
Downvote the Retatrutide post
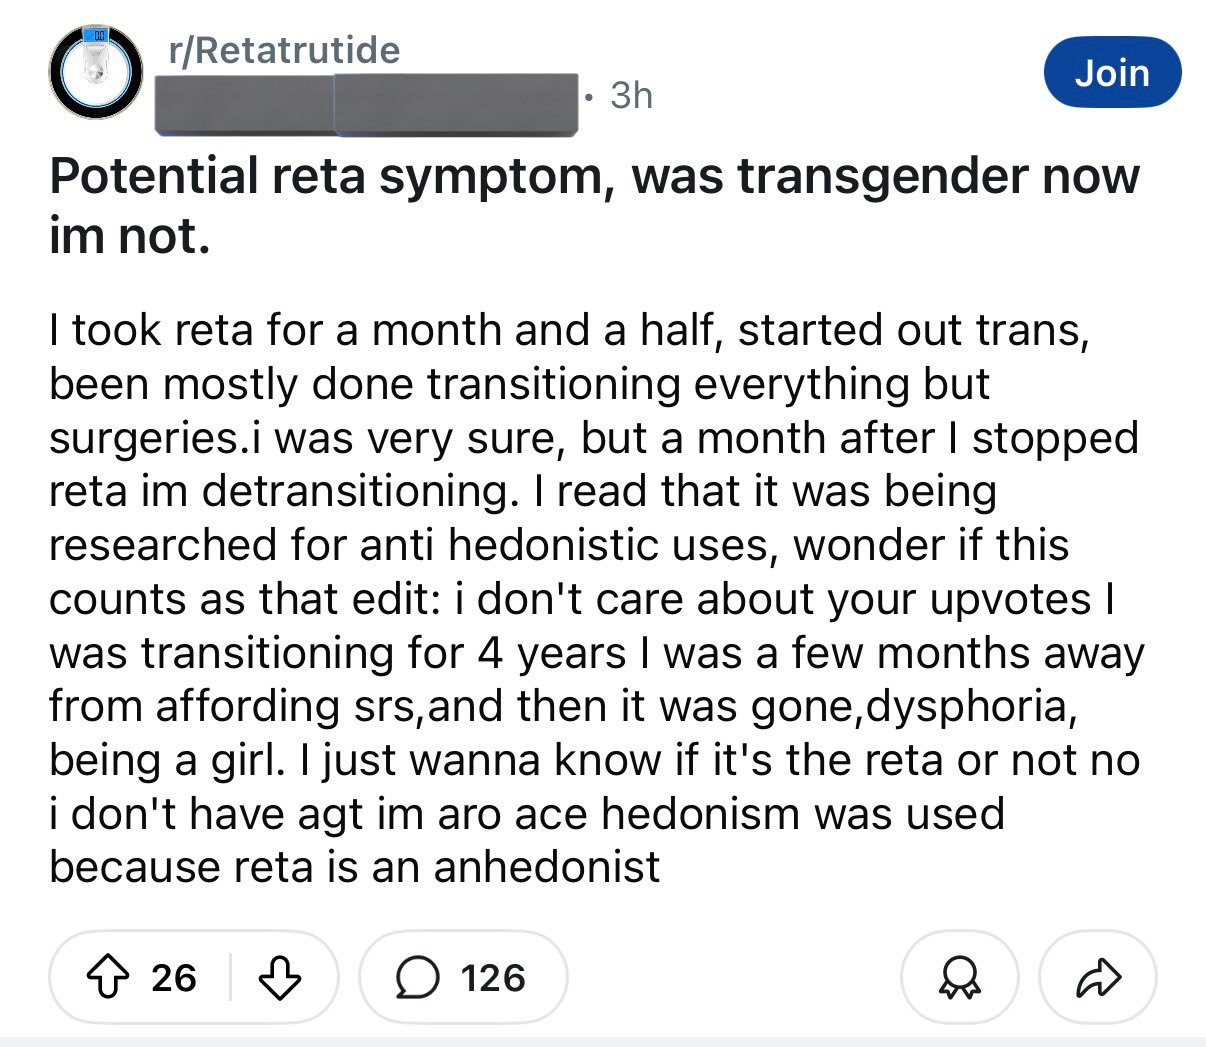(x=279, y=977)
